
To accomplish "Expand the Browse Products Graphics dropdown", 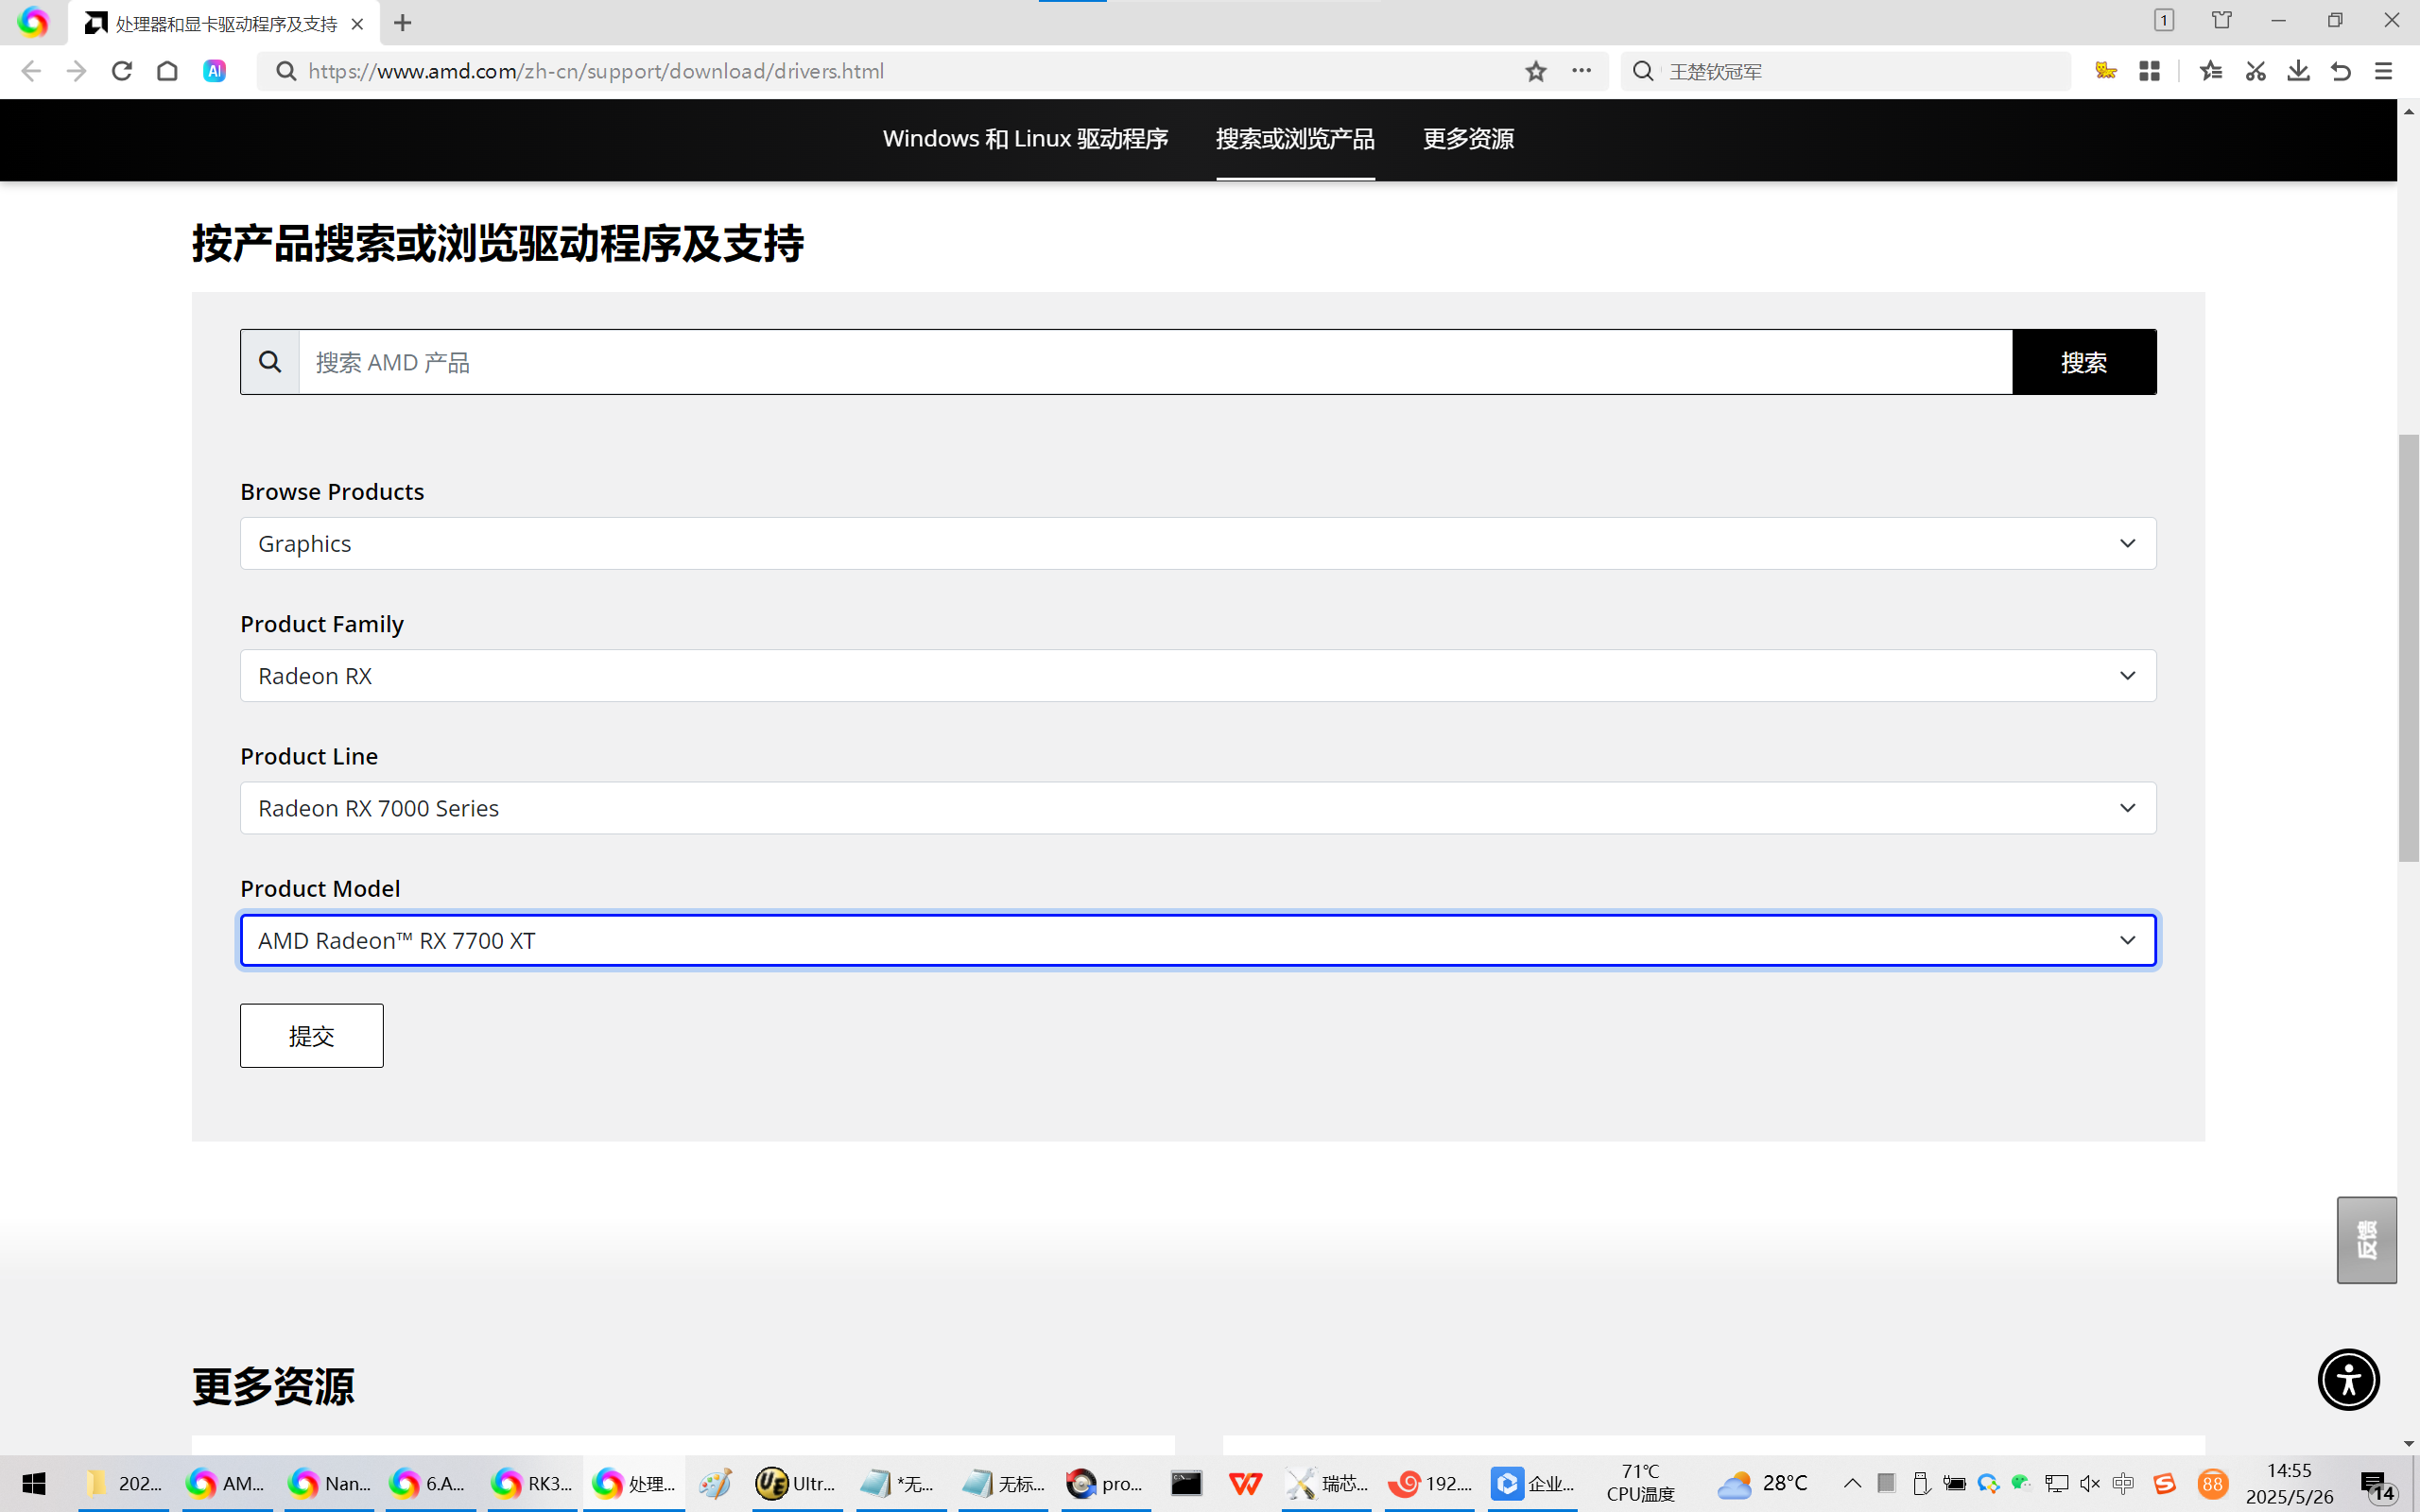I will pyautogui.click(x=1197, y=543).
